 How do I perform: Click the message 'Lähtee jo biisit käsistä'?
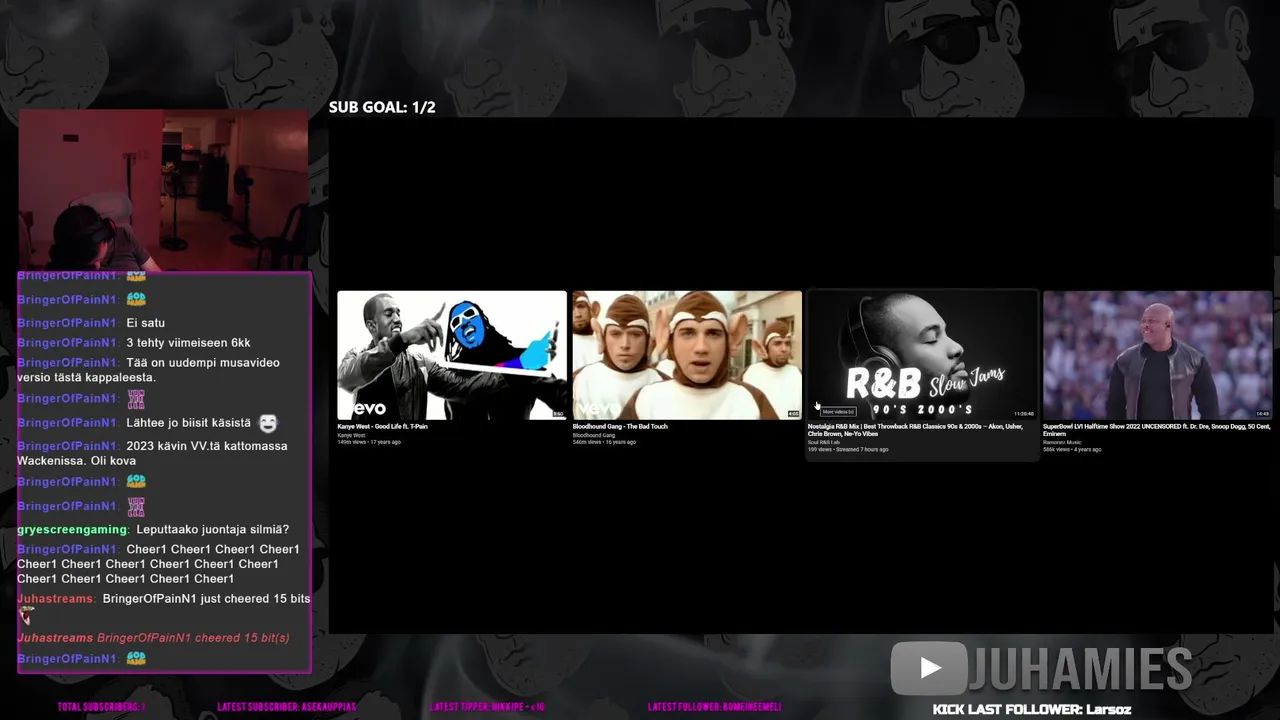click(x=189, y=423)
